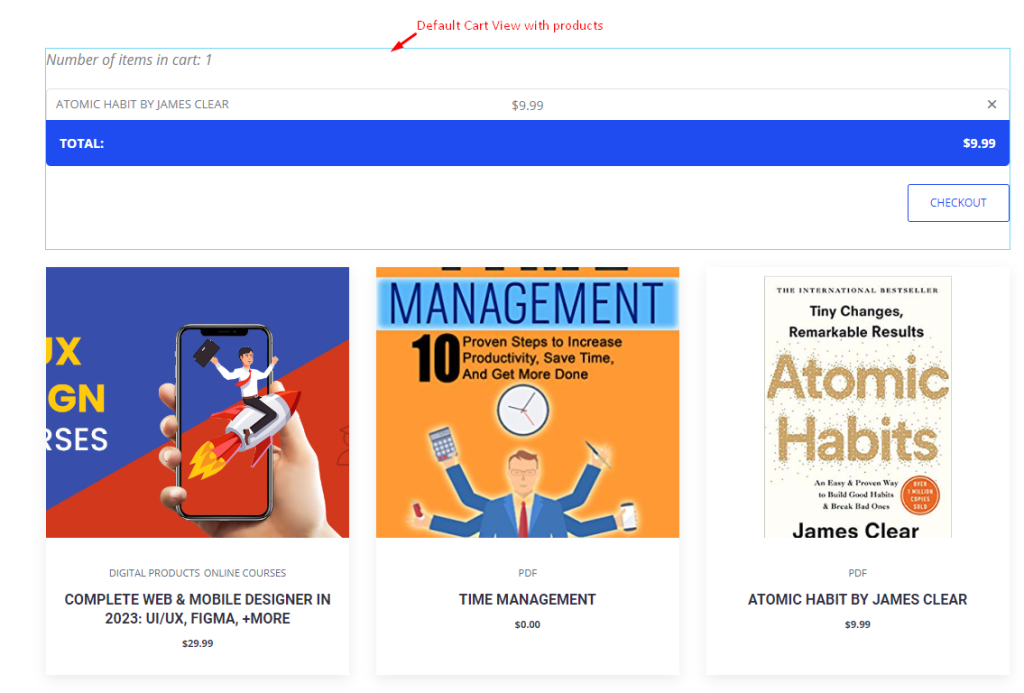Click the TOTAL: label in cart
The width and height of the screenshot is (1024, 693).
[x=82, y=144]
